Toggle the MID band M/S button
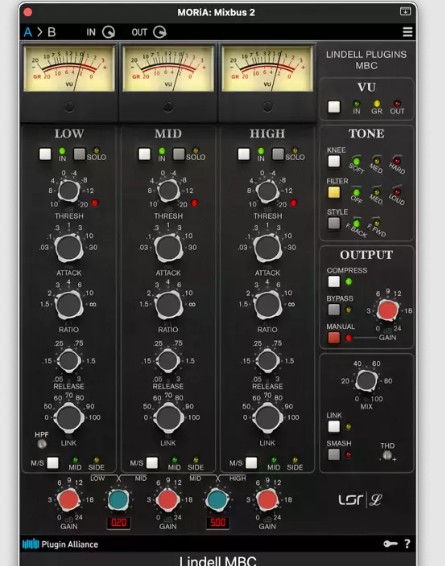 152,463
